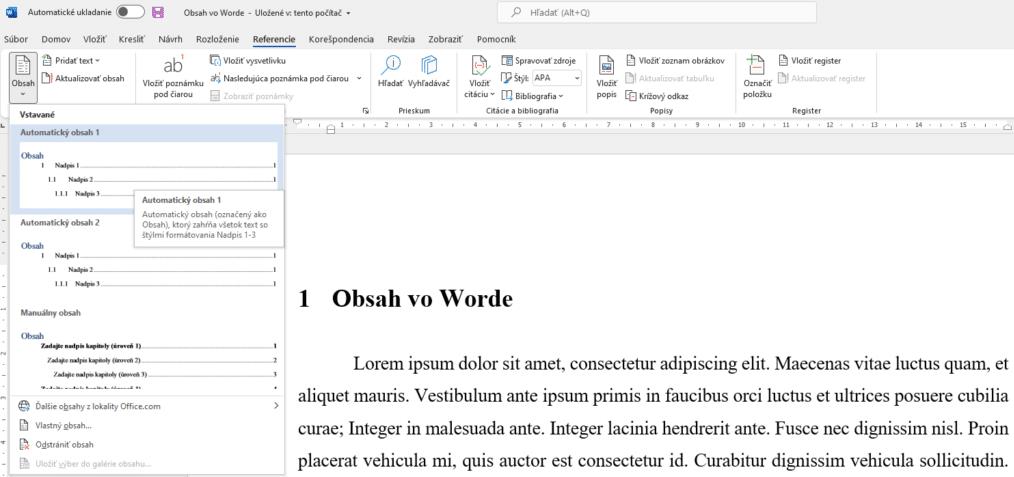The width and height of the screenshot is (1014, 477).
Task: Click the Vložiť register page icon
Action: coord(783,61)
